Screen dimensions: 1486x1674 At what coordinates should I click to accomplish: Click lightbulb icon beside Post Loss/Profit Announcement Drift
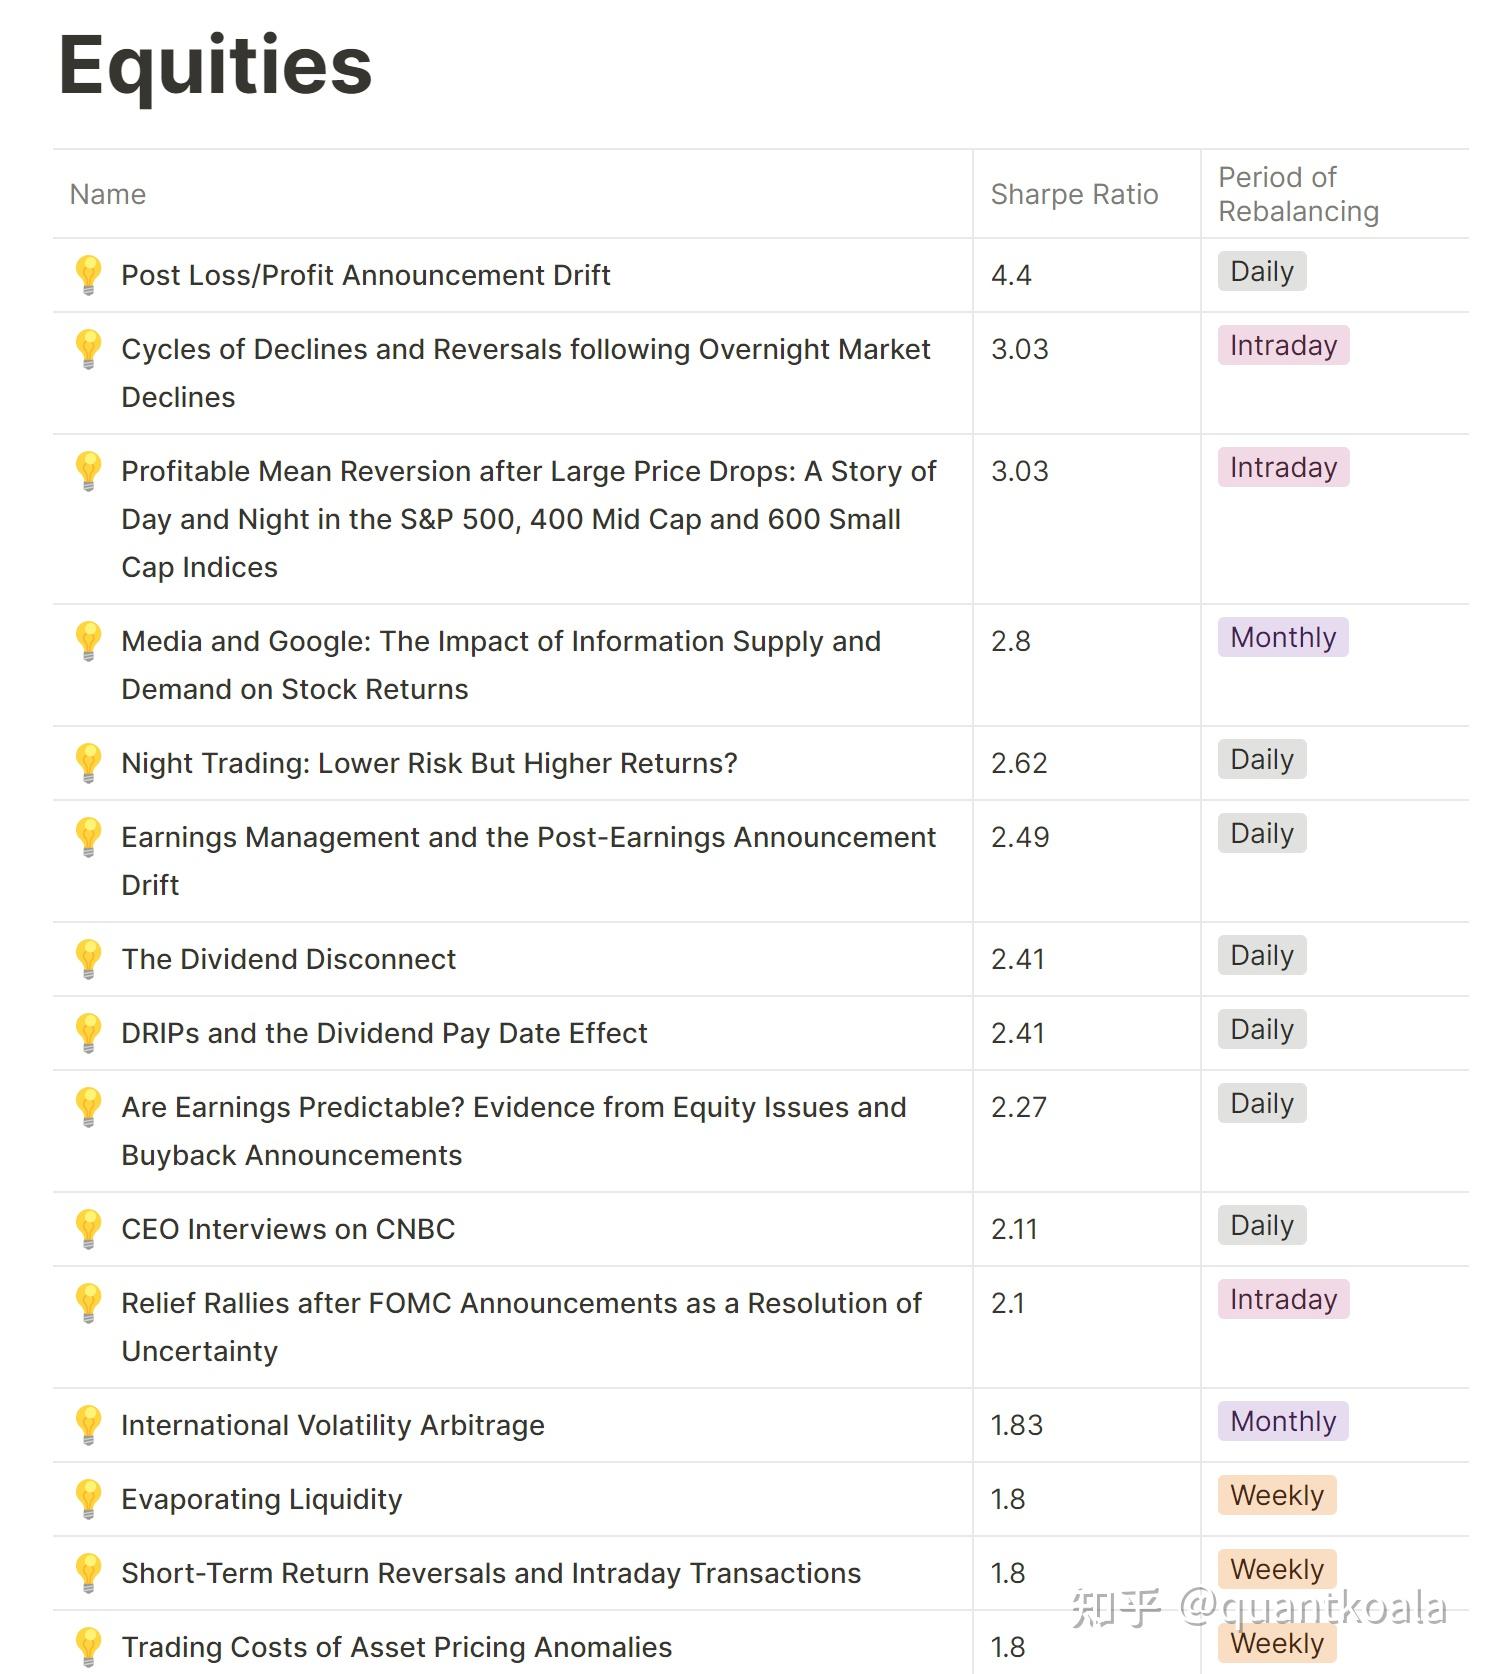tap(88, 275)
